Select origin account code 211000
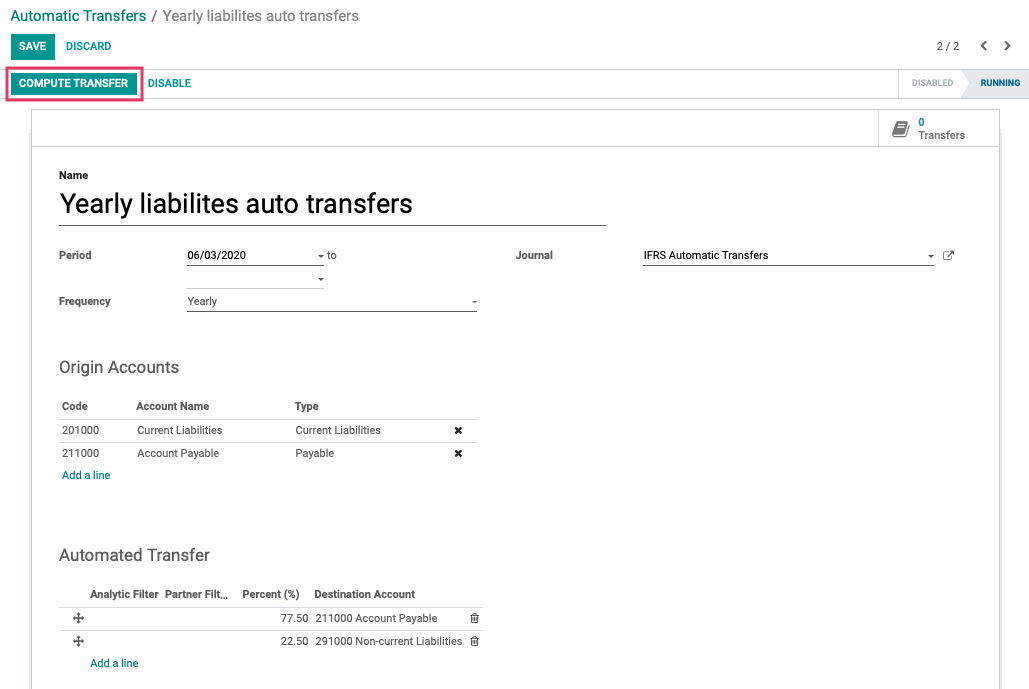 [x=81, y=453]
